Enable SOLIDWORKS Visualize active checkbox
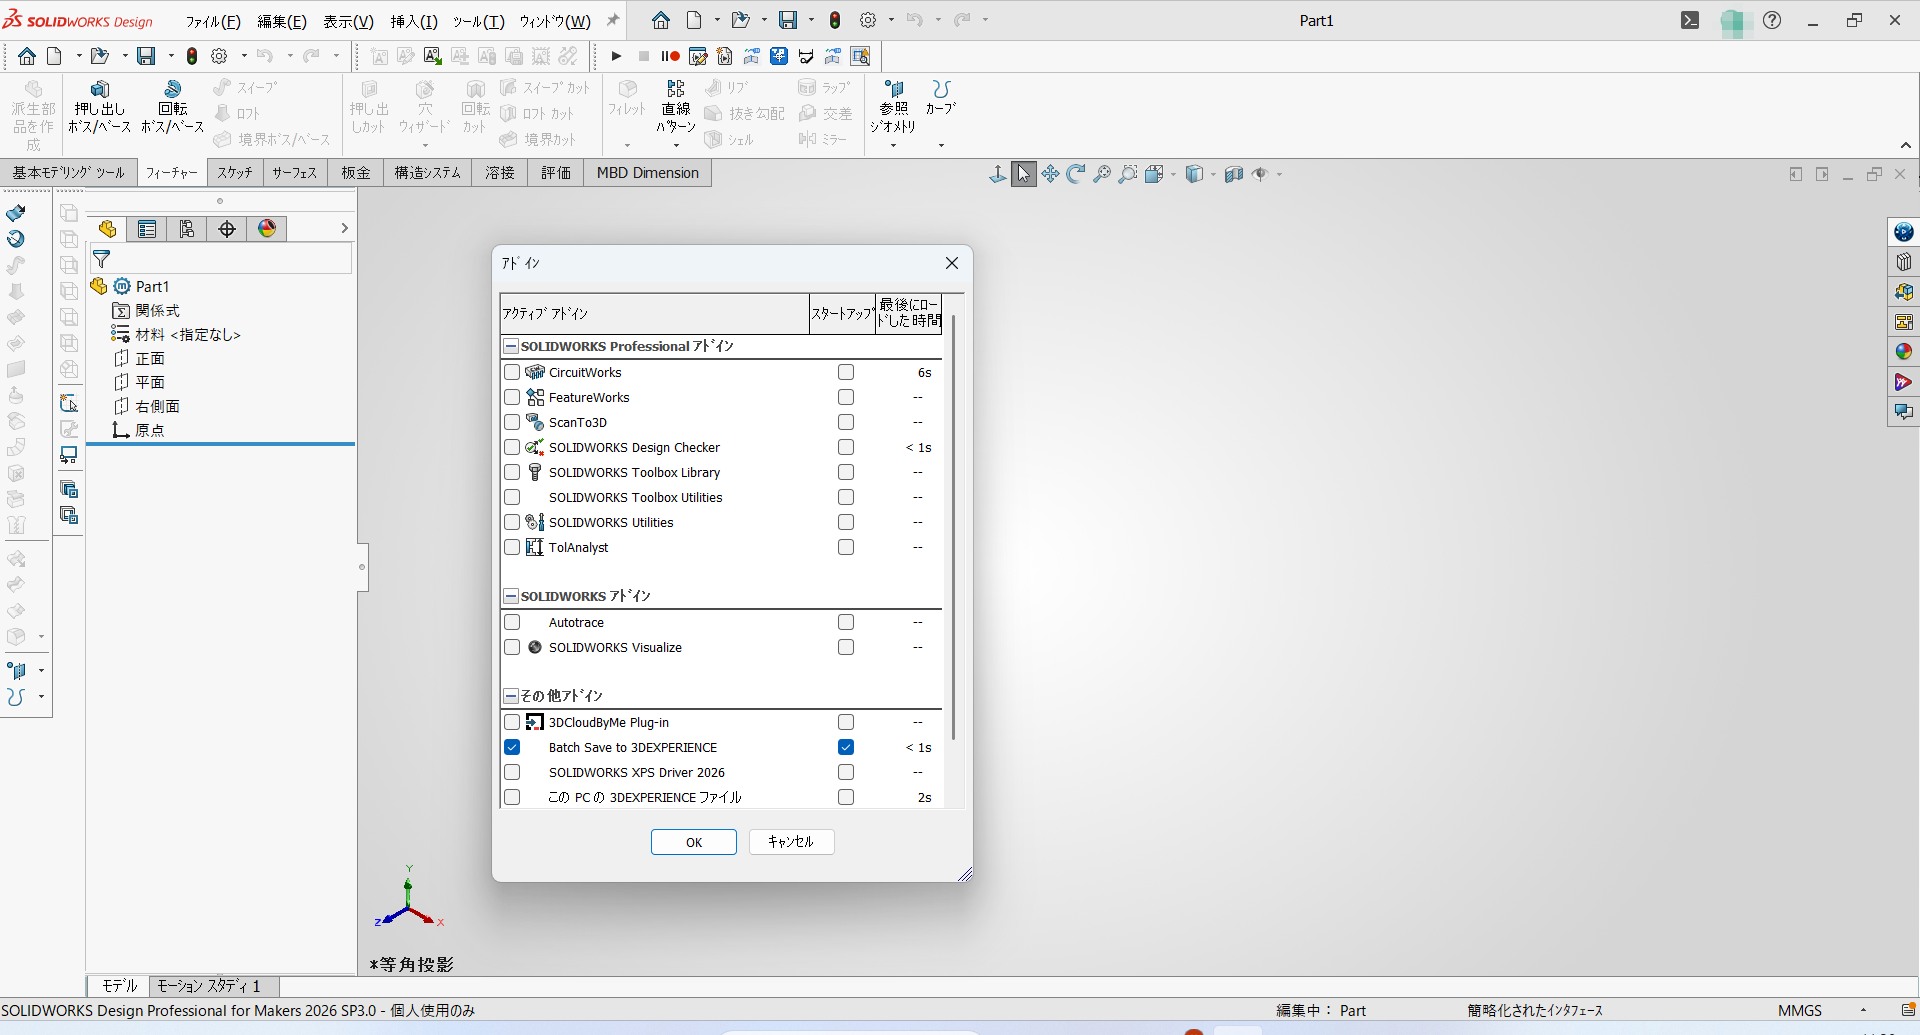This screenshot has width=1920, height=1035. (x=512, y=647)
